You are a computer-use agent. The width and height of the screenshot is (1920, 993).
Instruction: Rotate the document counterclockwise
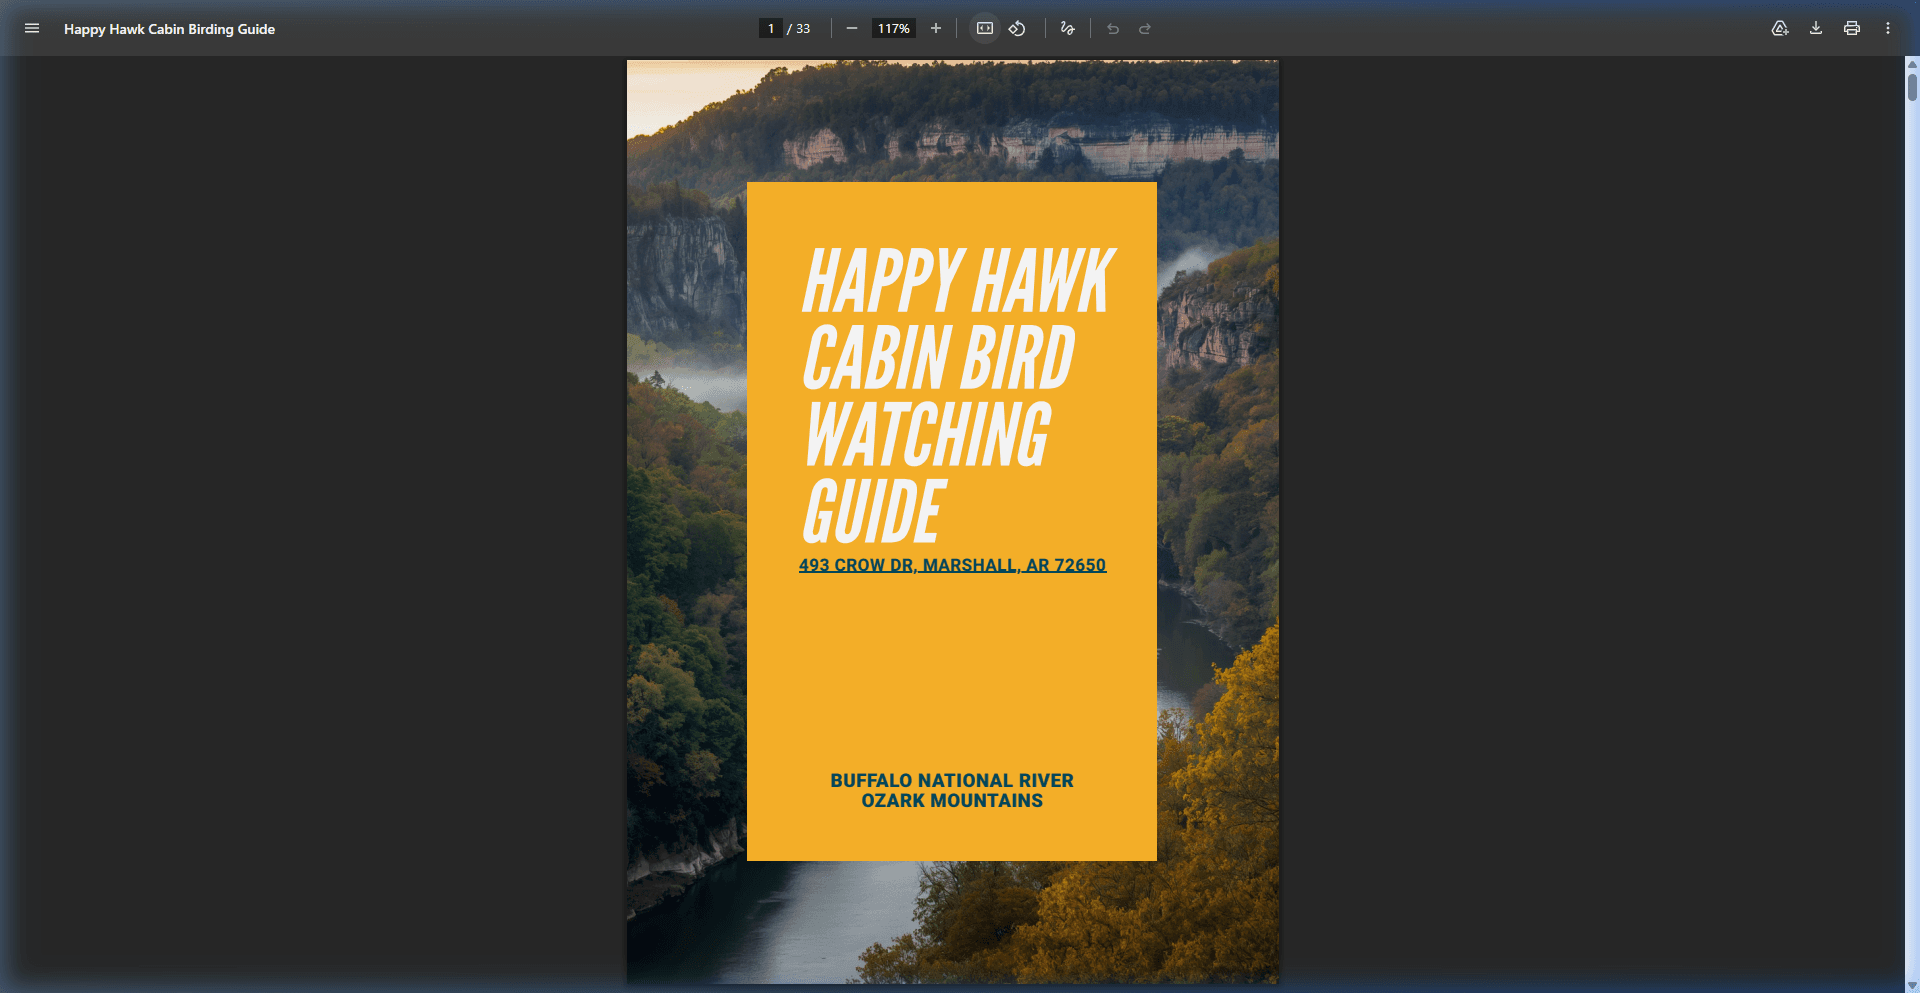[1017, 28]
